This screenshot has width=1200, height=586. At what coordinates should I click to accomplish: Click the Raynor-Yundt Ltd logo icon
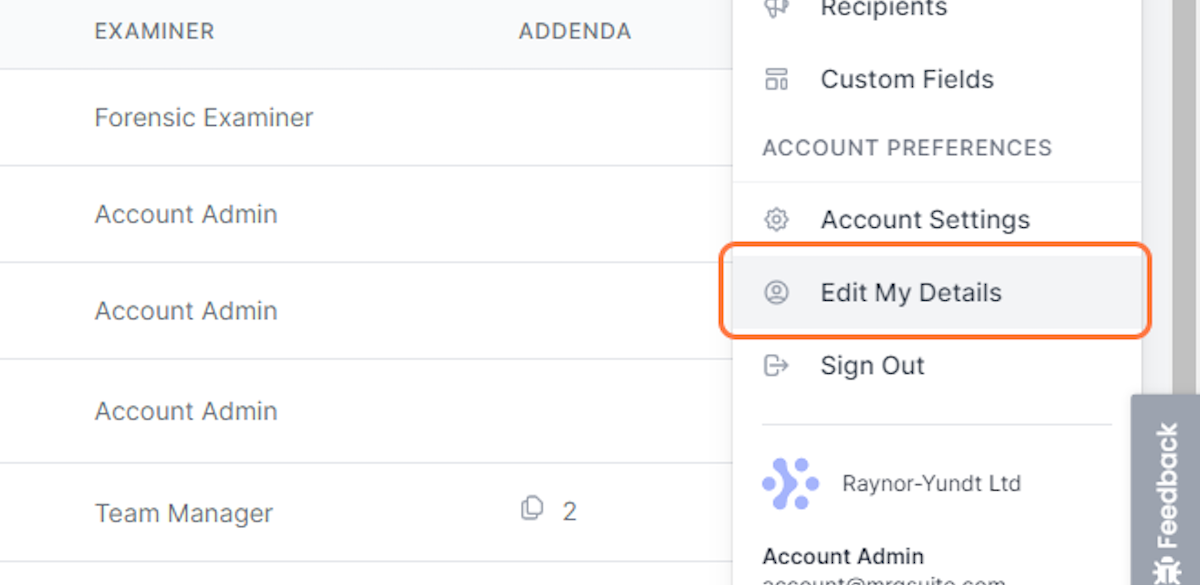790,484
